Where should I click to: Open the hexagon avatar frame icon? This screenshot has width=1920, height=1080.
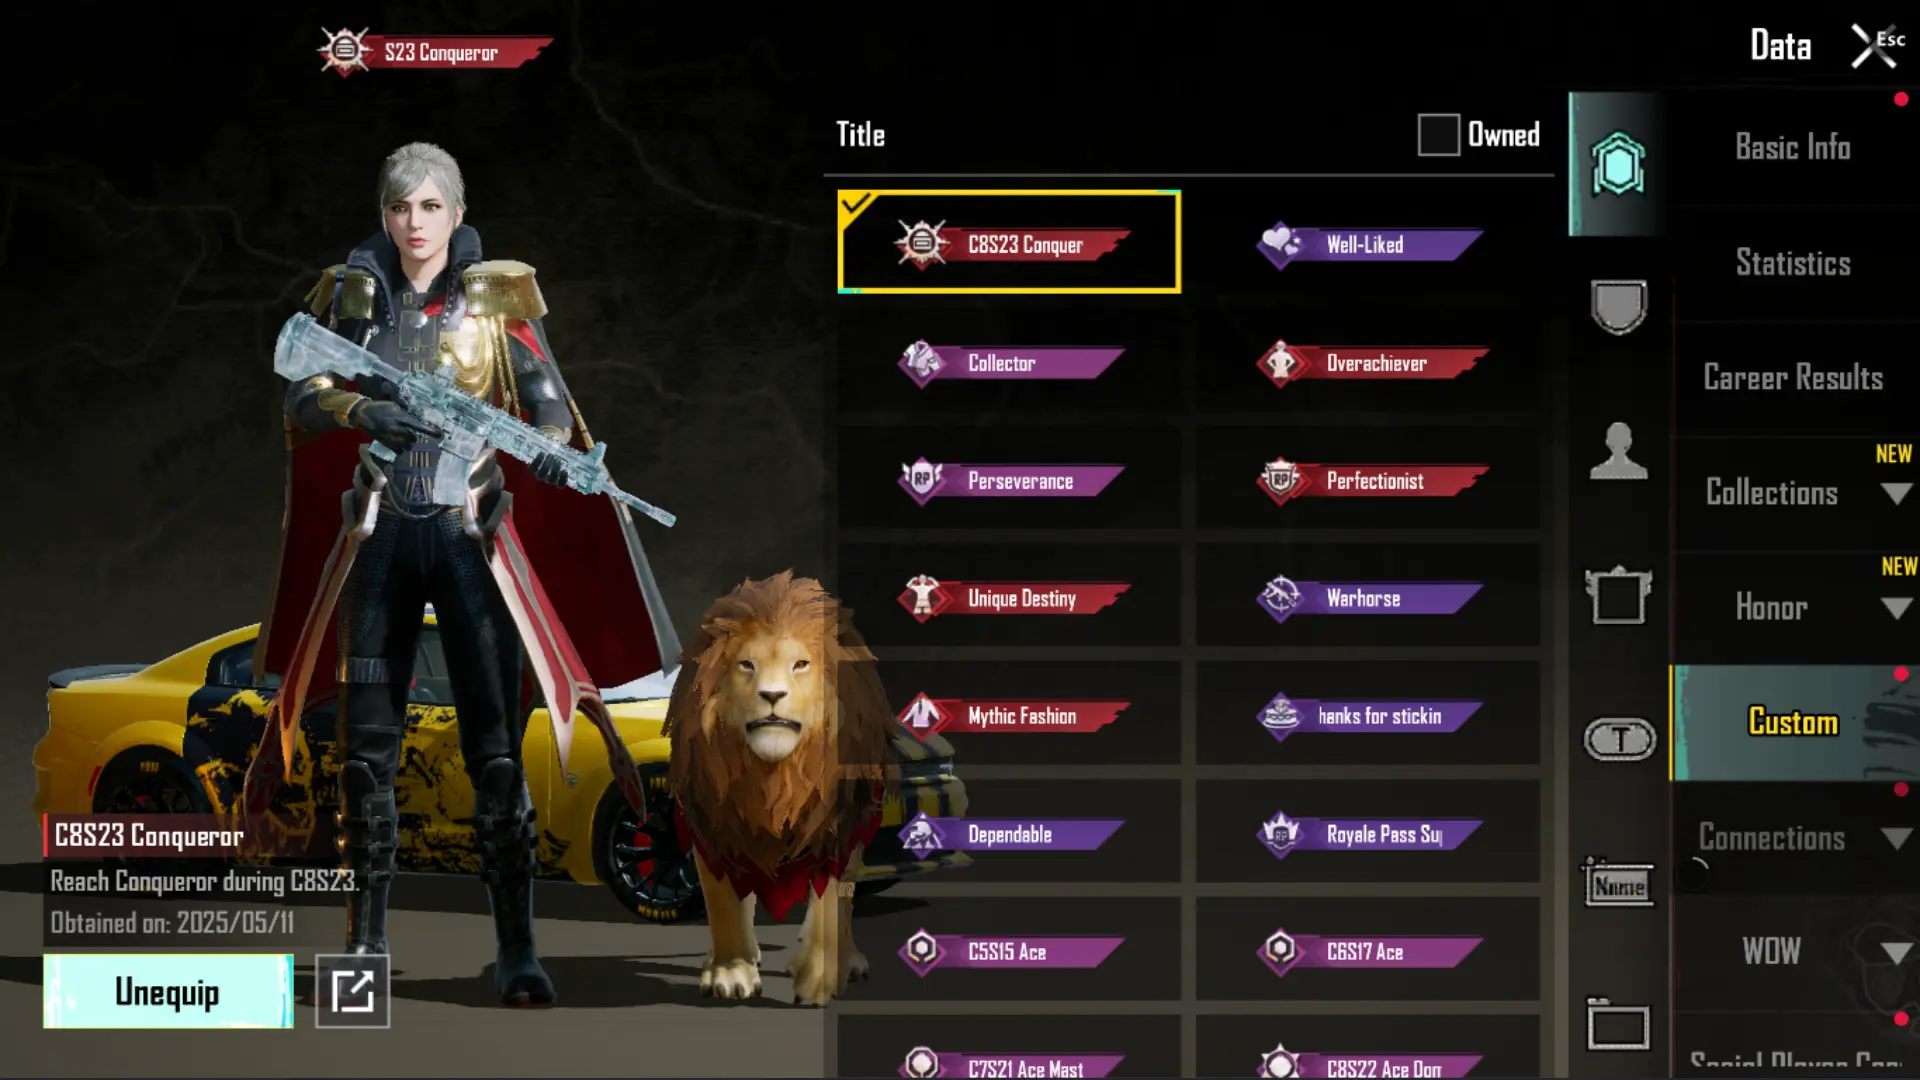click(1618, 164)
